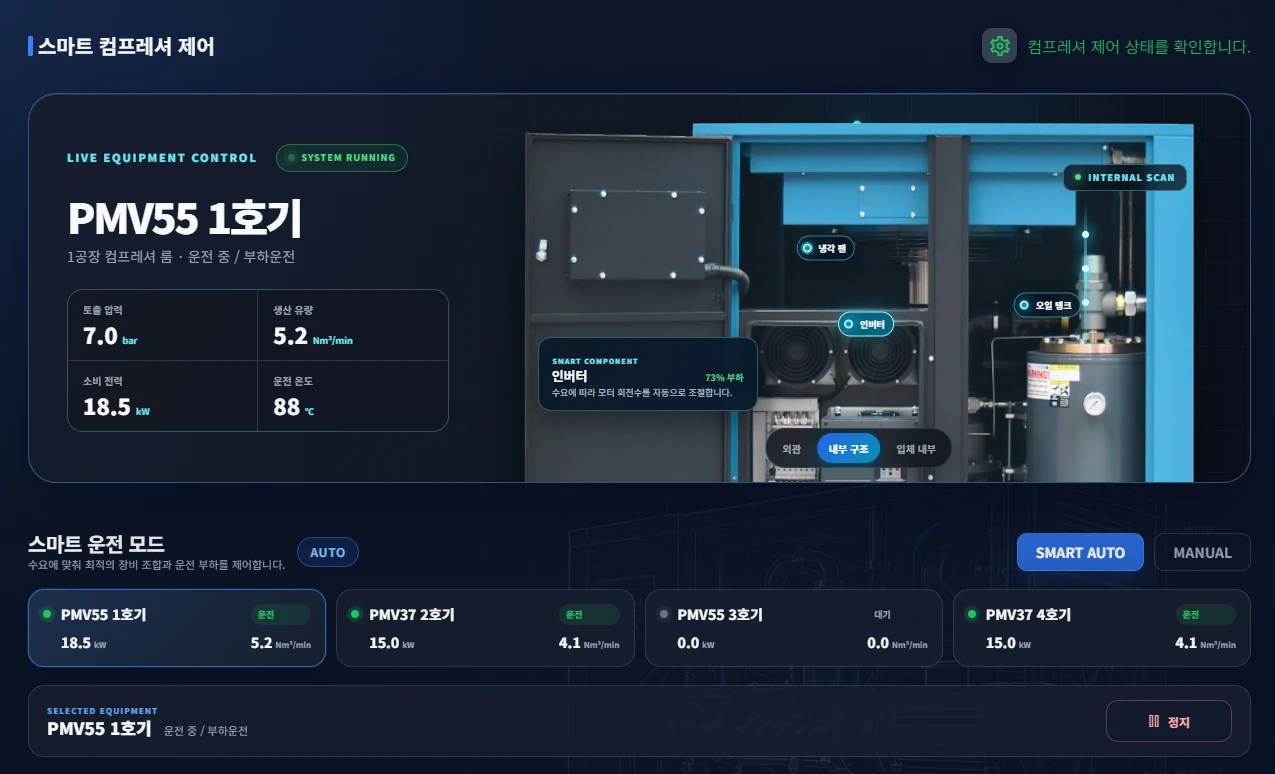Switch to SMART AUTO mode
This screenshot has width=1275, height=774.
coord(1080,552)
